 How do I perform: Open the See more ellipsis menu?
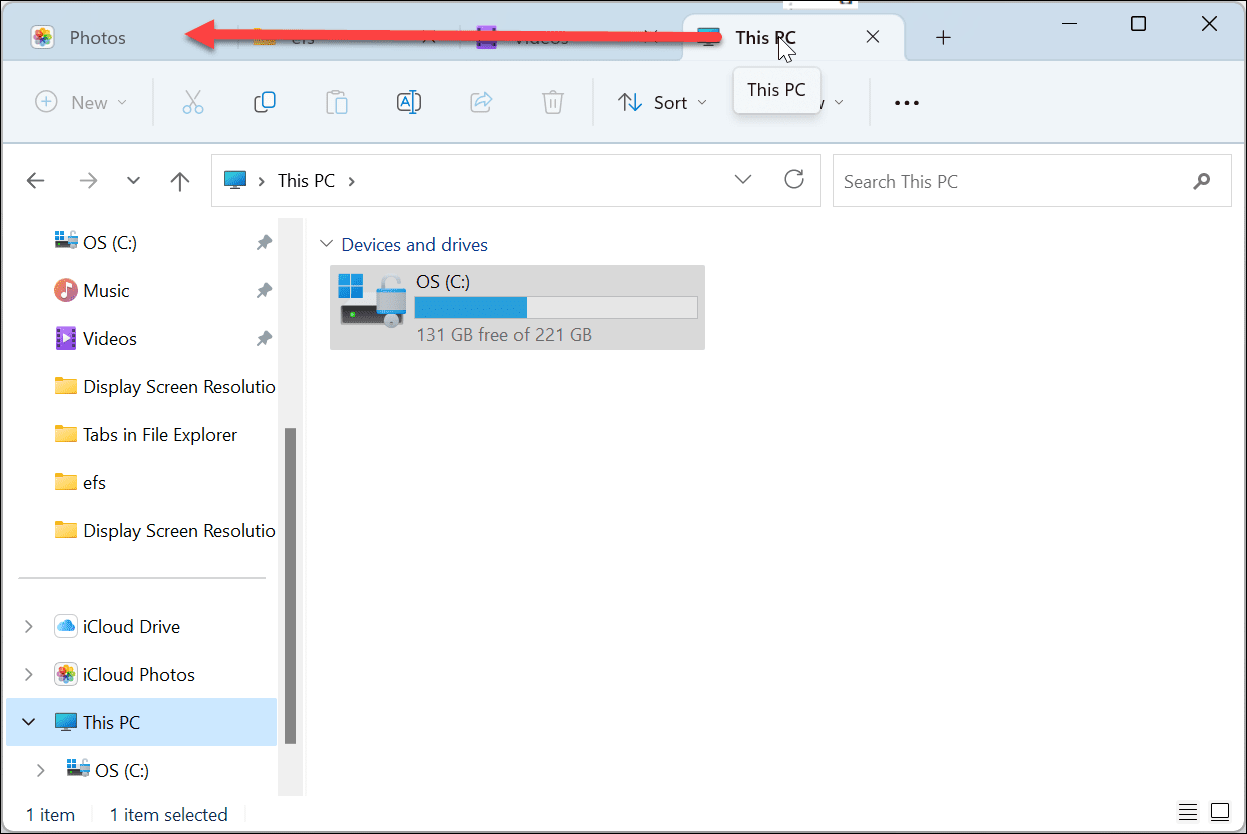point(907,102)
